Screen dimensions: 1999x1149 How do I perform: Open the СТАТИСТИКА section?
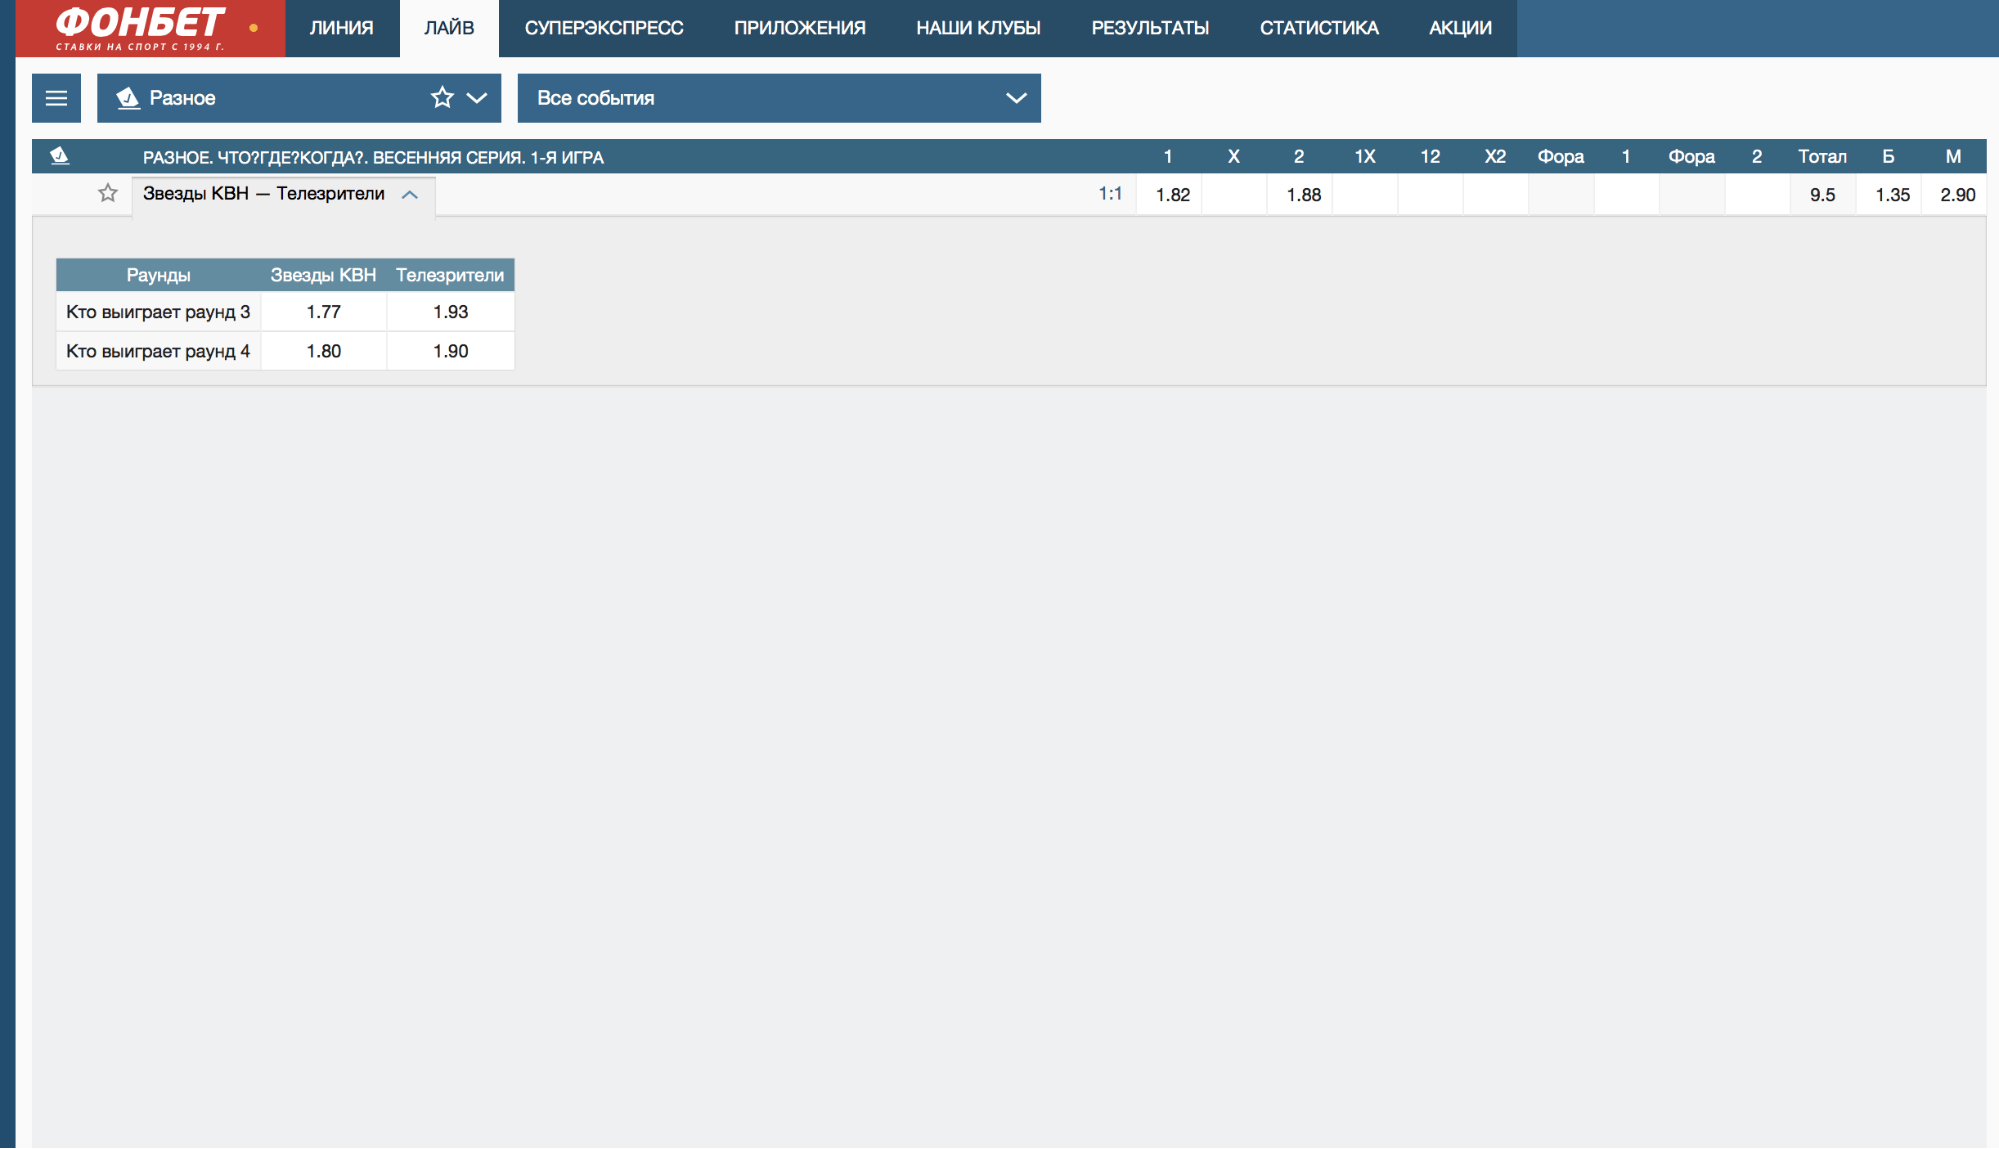click(1319, 28)
